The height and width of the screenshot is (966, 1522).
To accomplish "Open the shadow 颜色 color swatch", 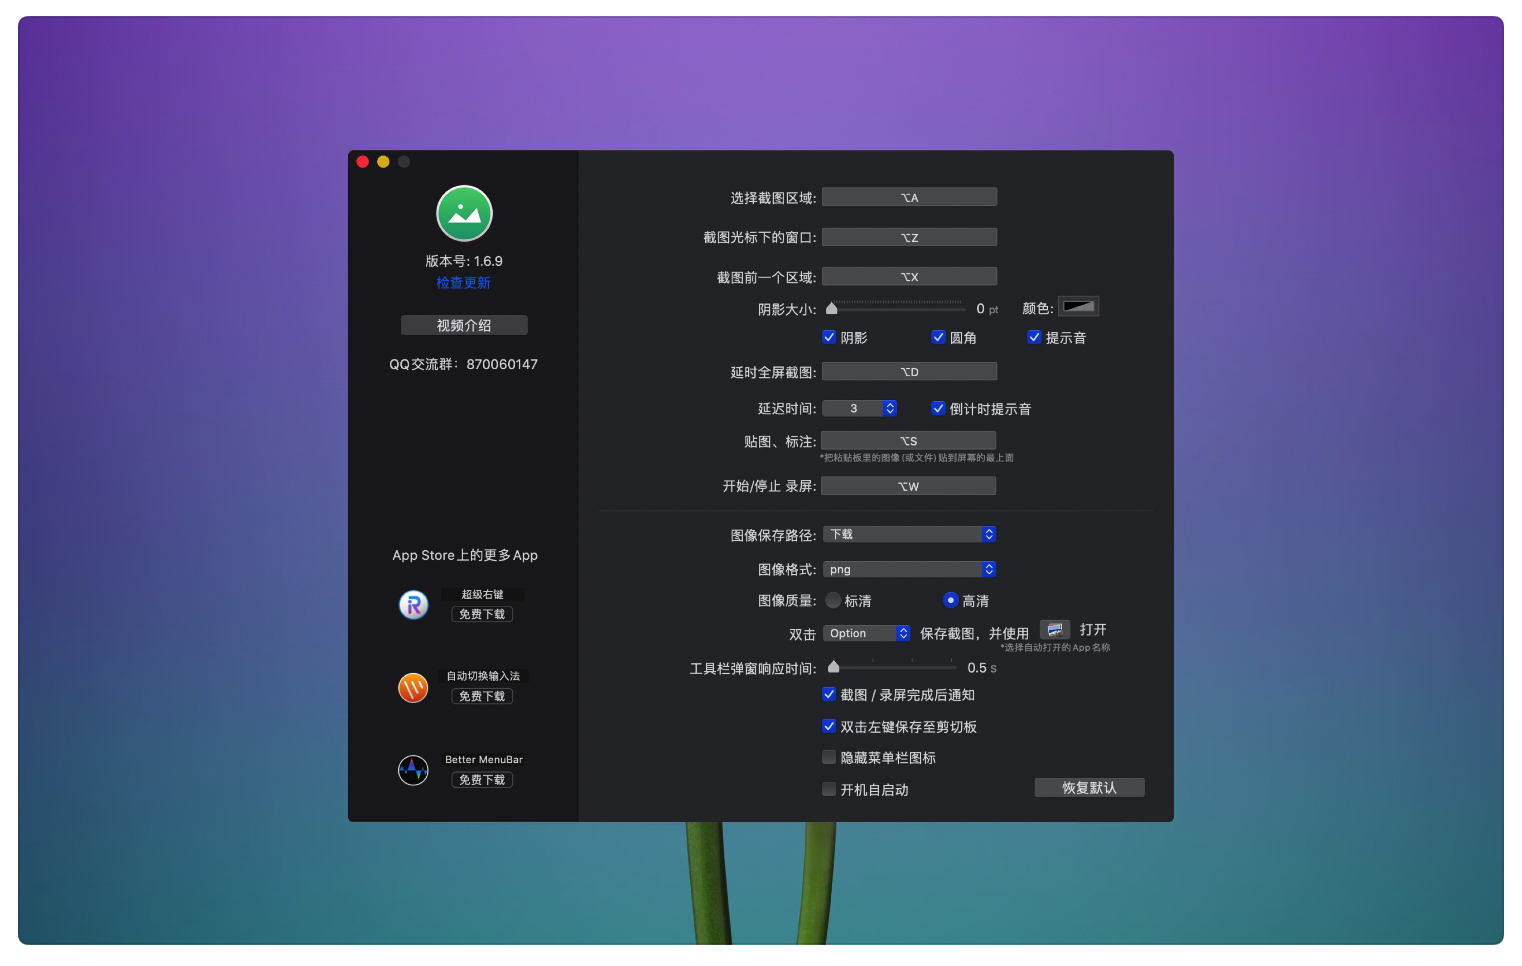I will click(x=1078, y=307).
